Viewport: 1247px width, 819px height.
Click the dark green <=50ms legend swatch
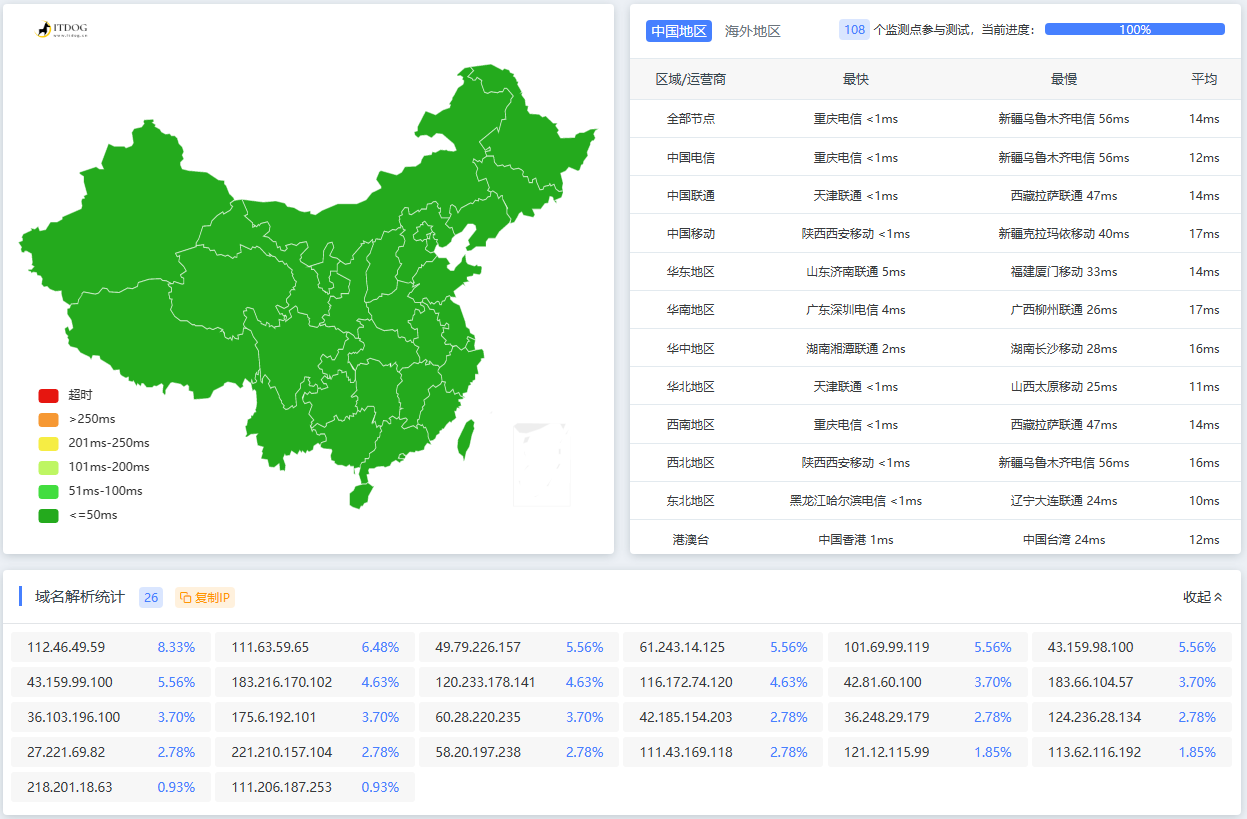click(49, 516)
